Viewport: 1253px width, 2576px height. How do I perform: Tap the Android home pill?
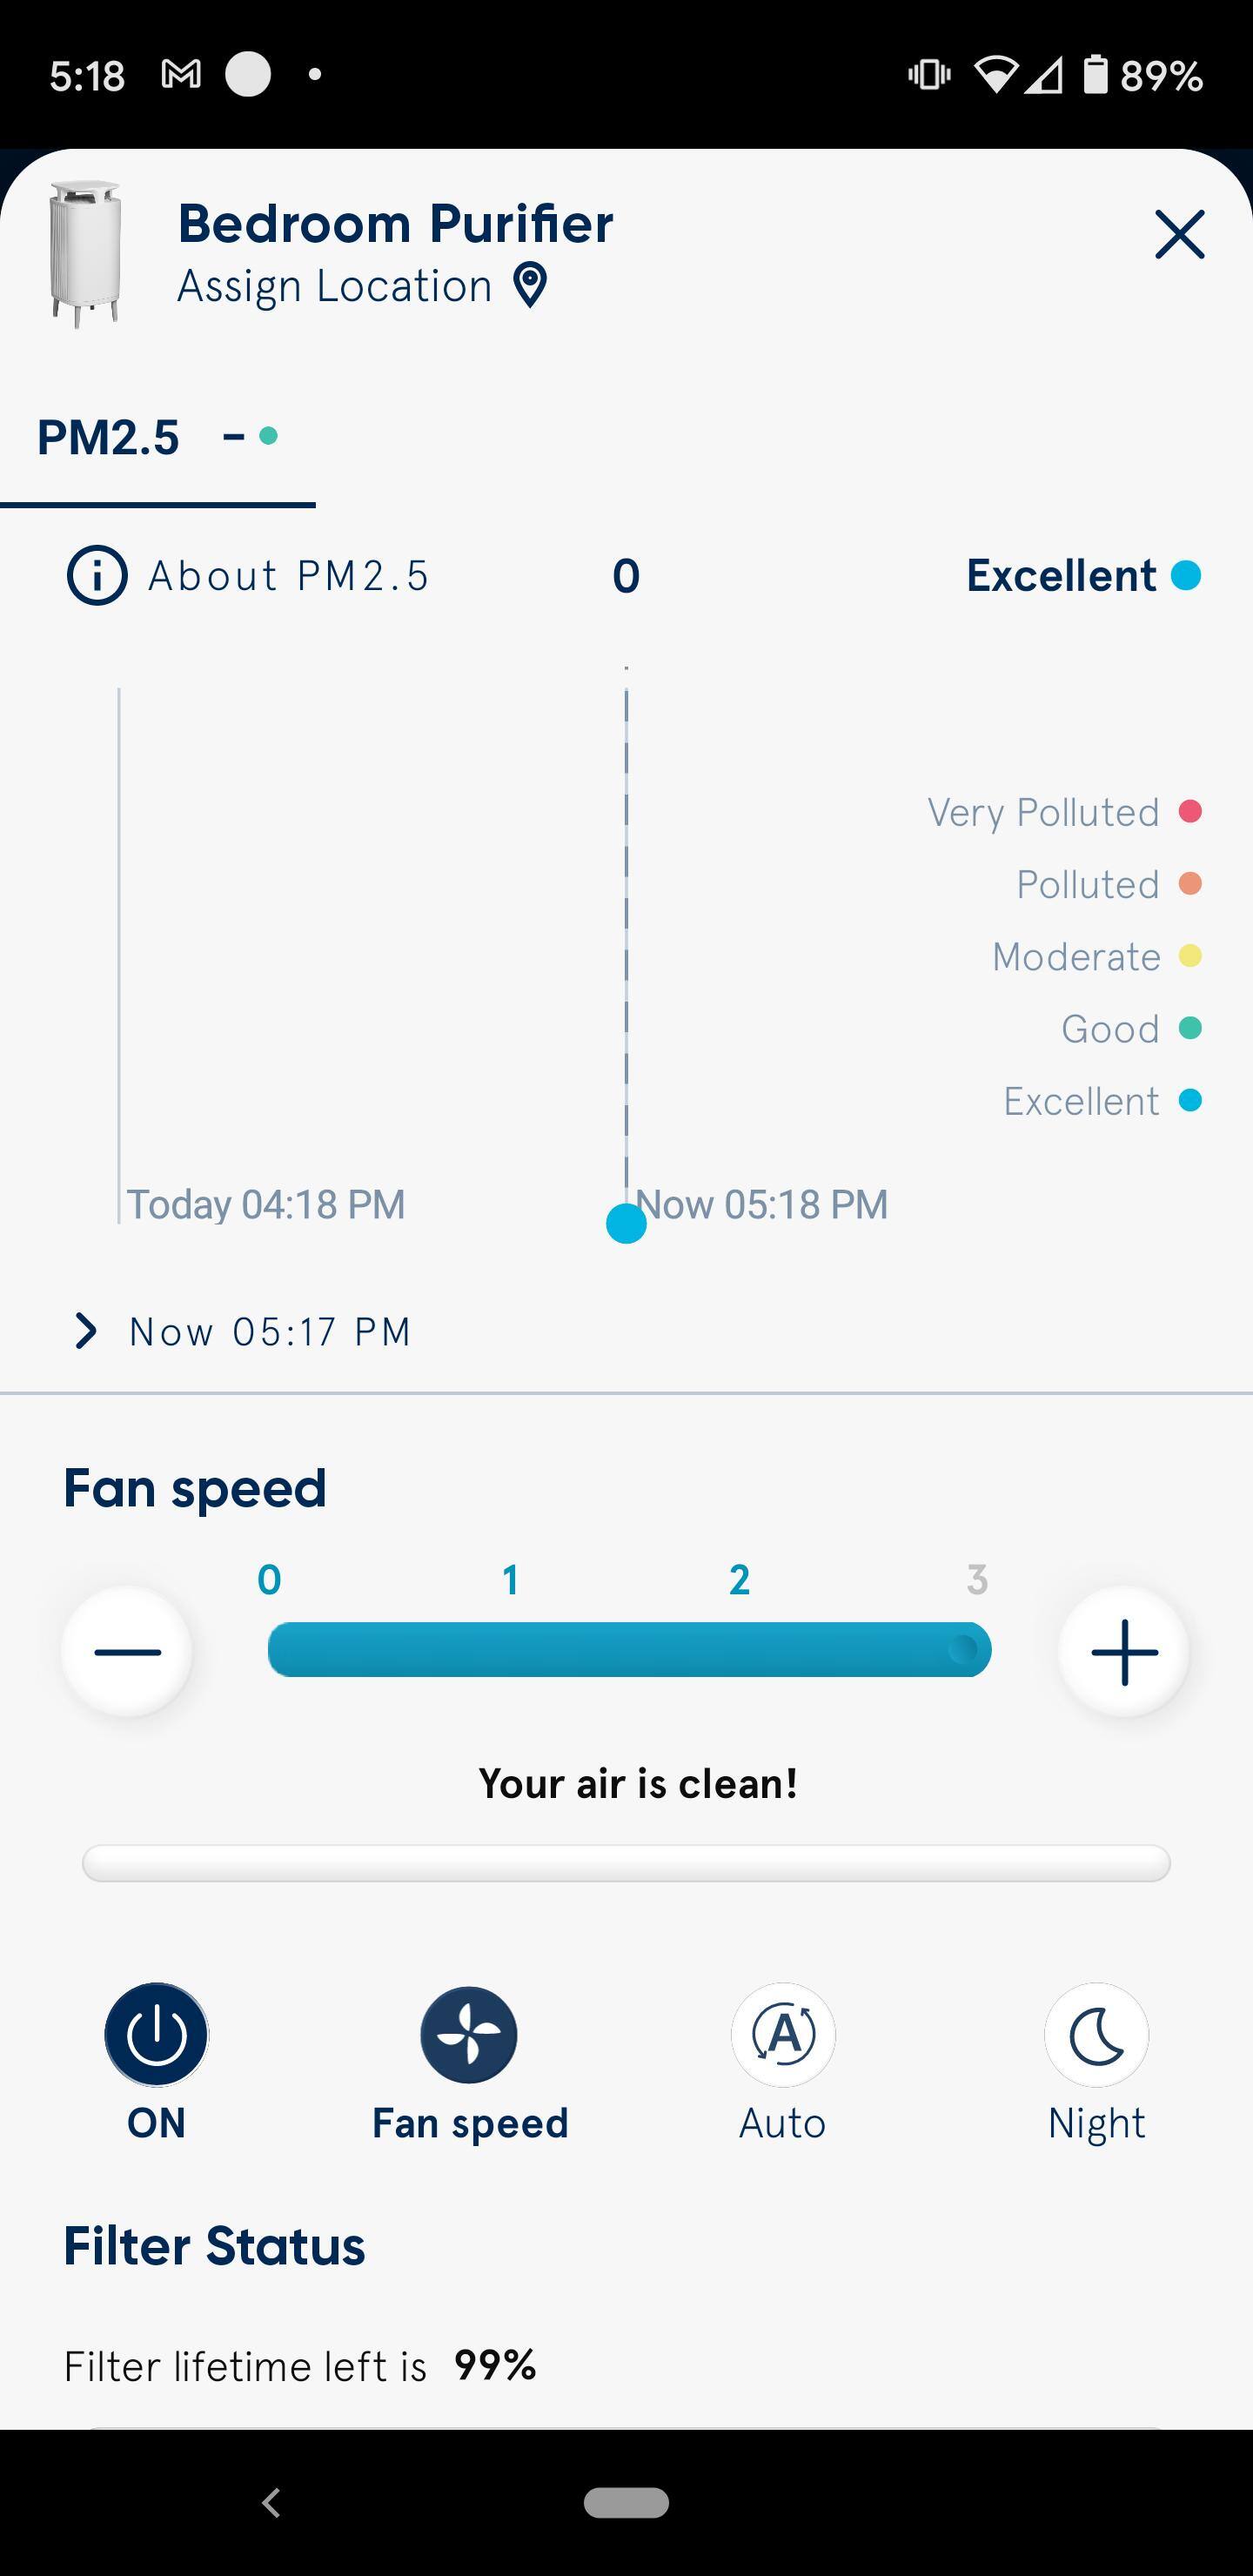[626, 2502]
